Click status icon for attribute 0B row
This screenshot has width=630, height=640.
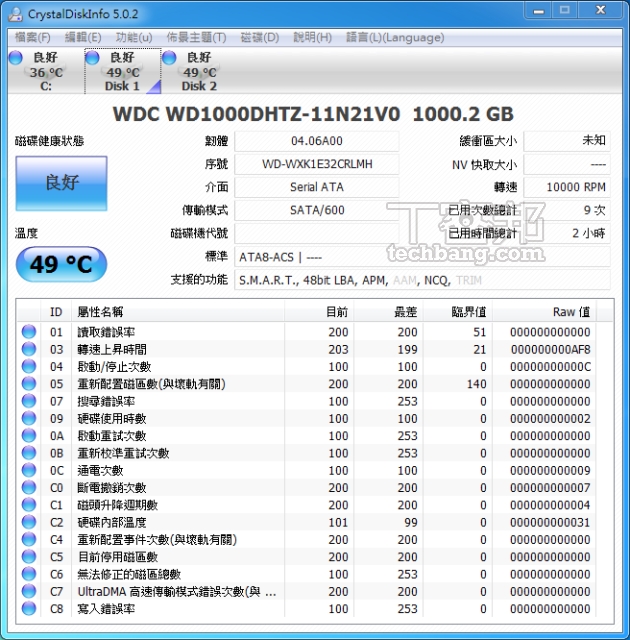click(29, 453)
